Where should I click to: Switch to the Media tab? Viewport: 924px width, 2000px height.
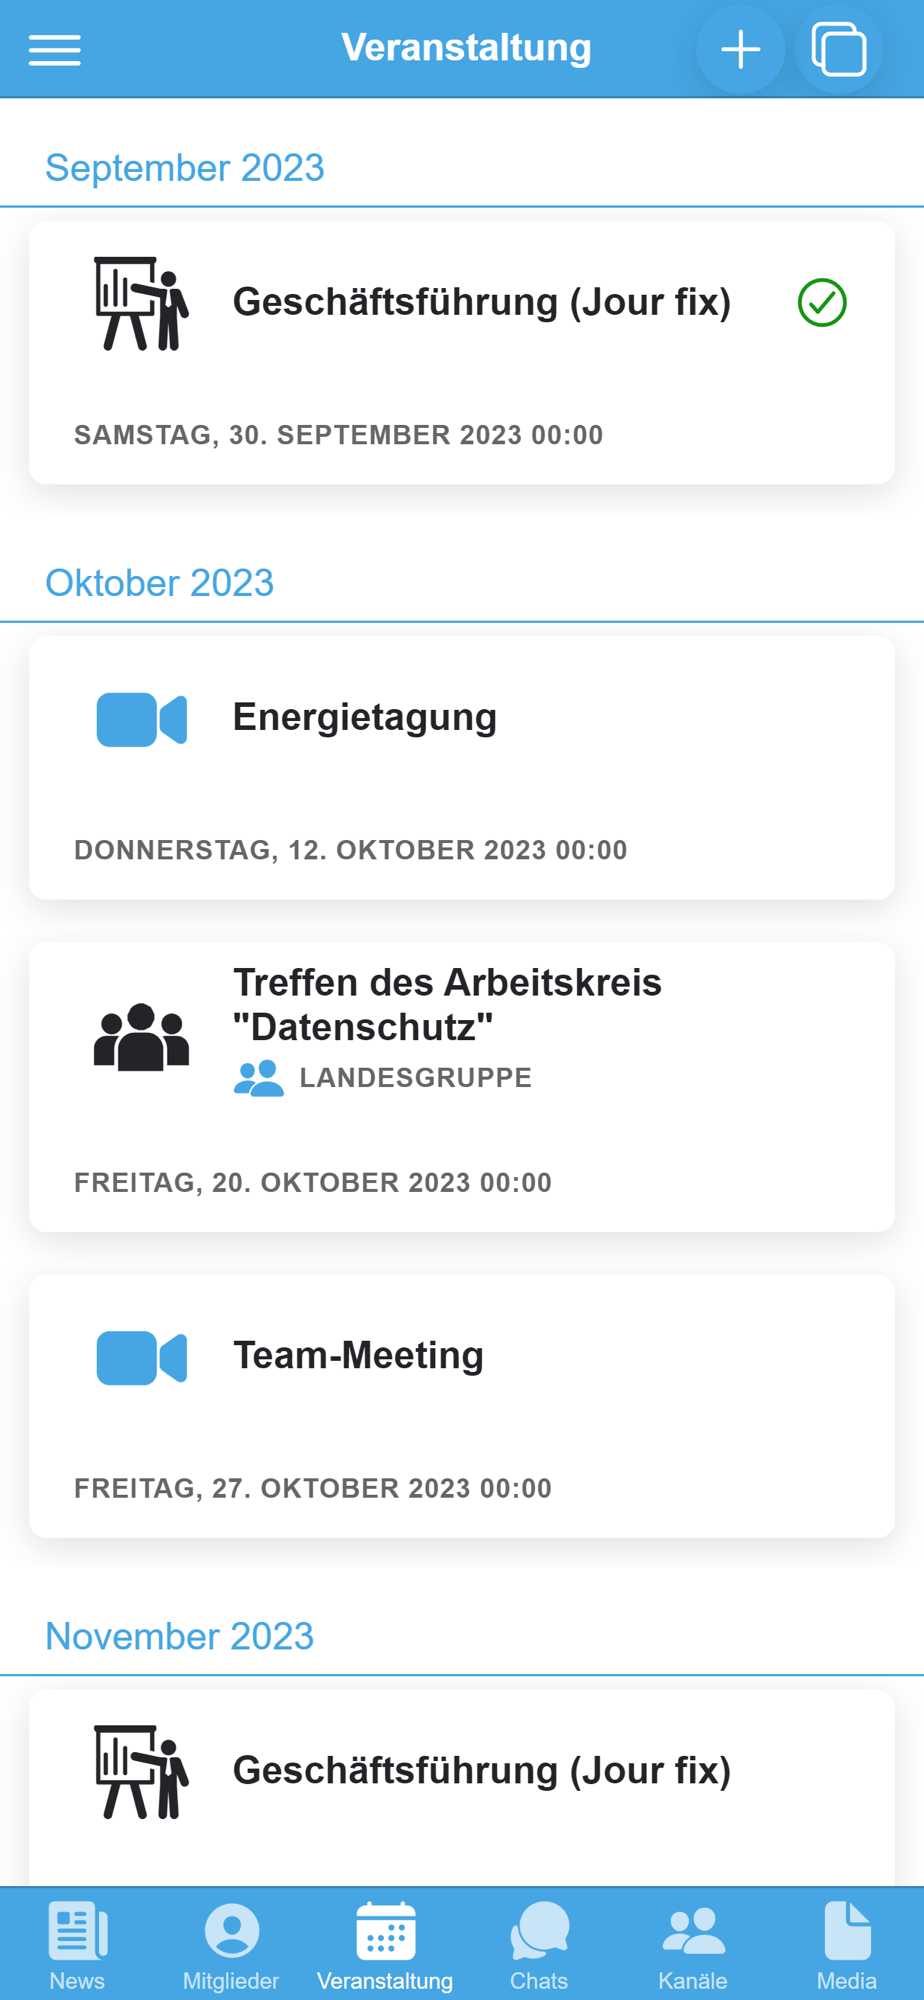pos(847,1945)
